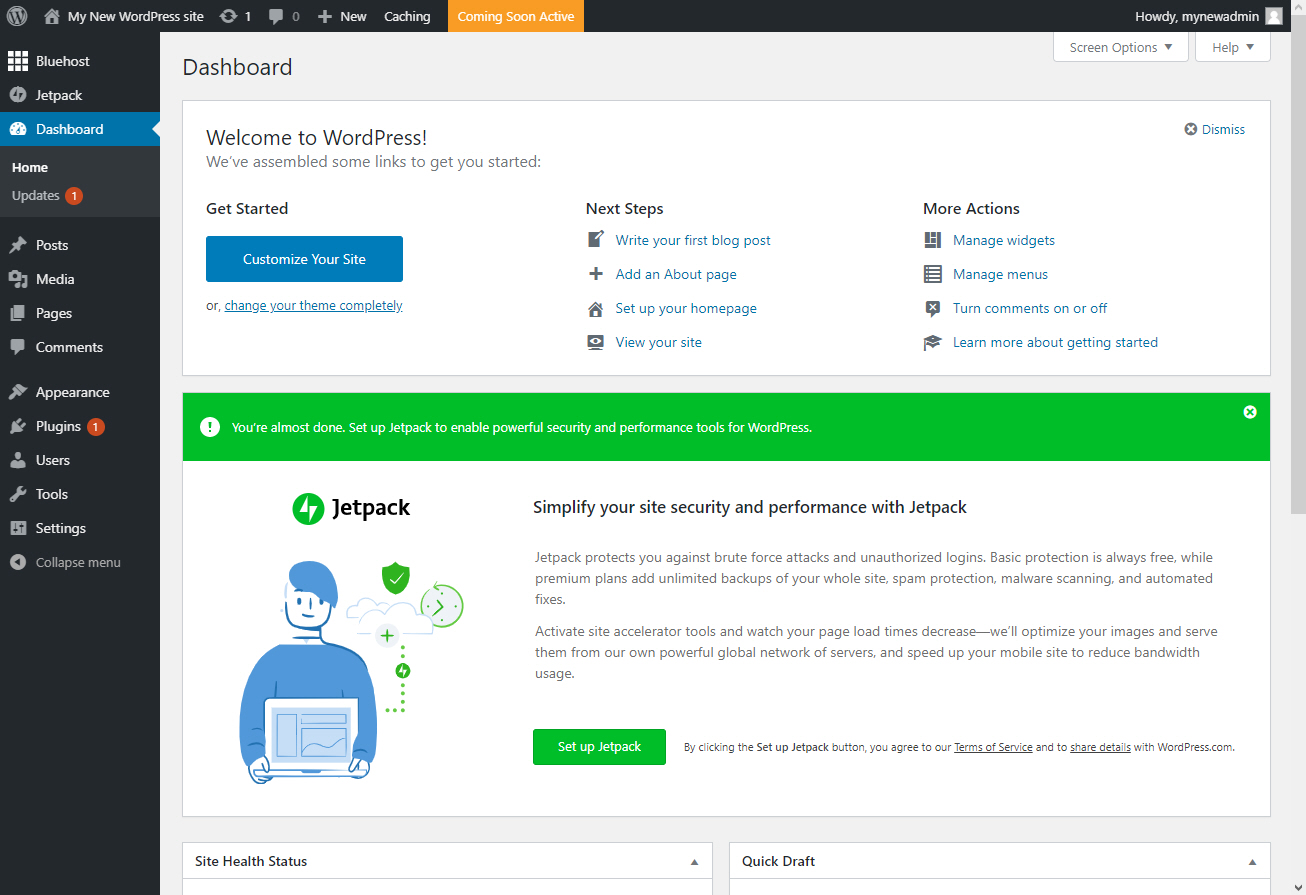
Task: Click the Dismiss X icon on welcome panel
Action: (1191, 129)
